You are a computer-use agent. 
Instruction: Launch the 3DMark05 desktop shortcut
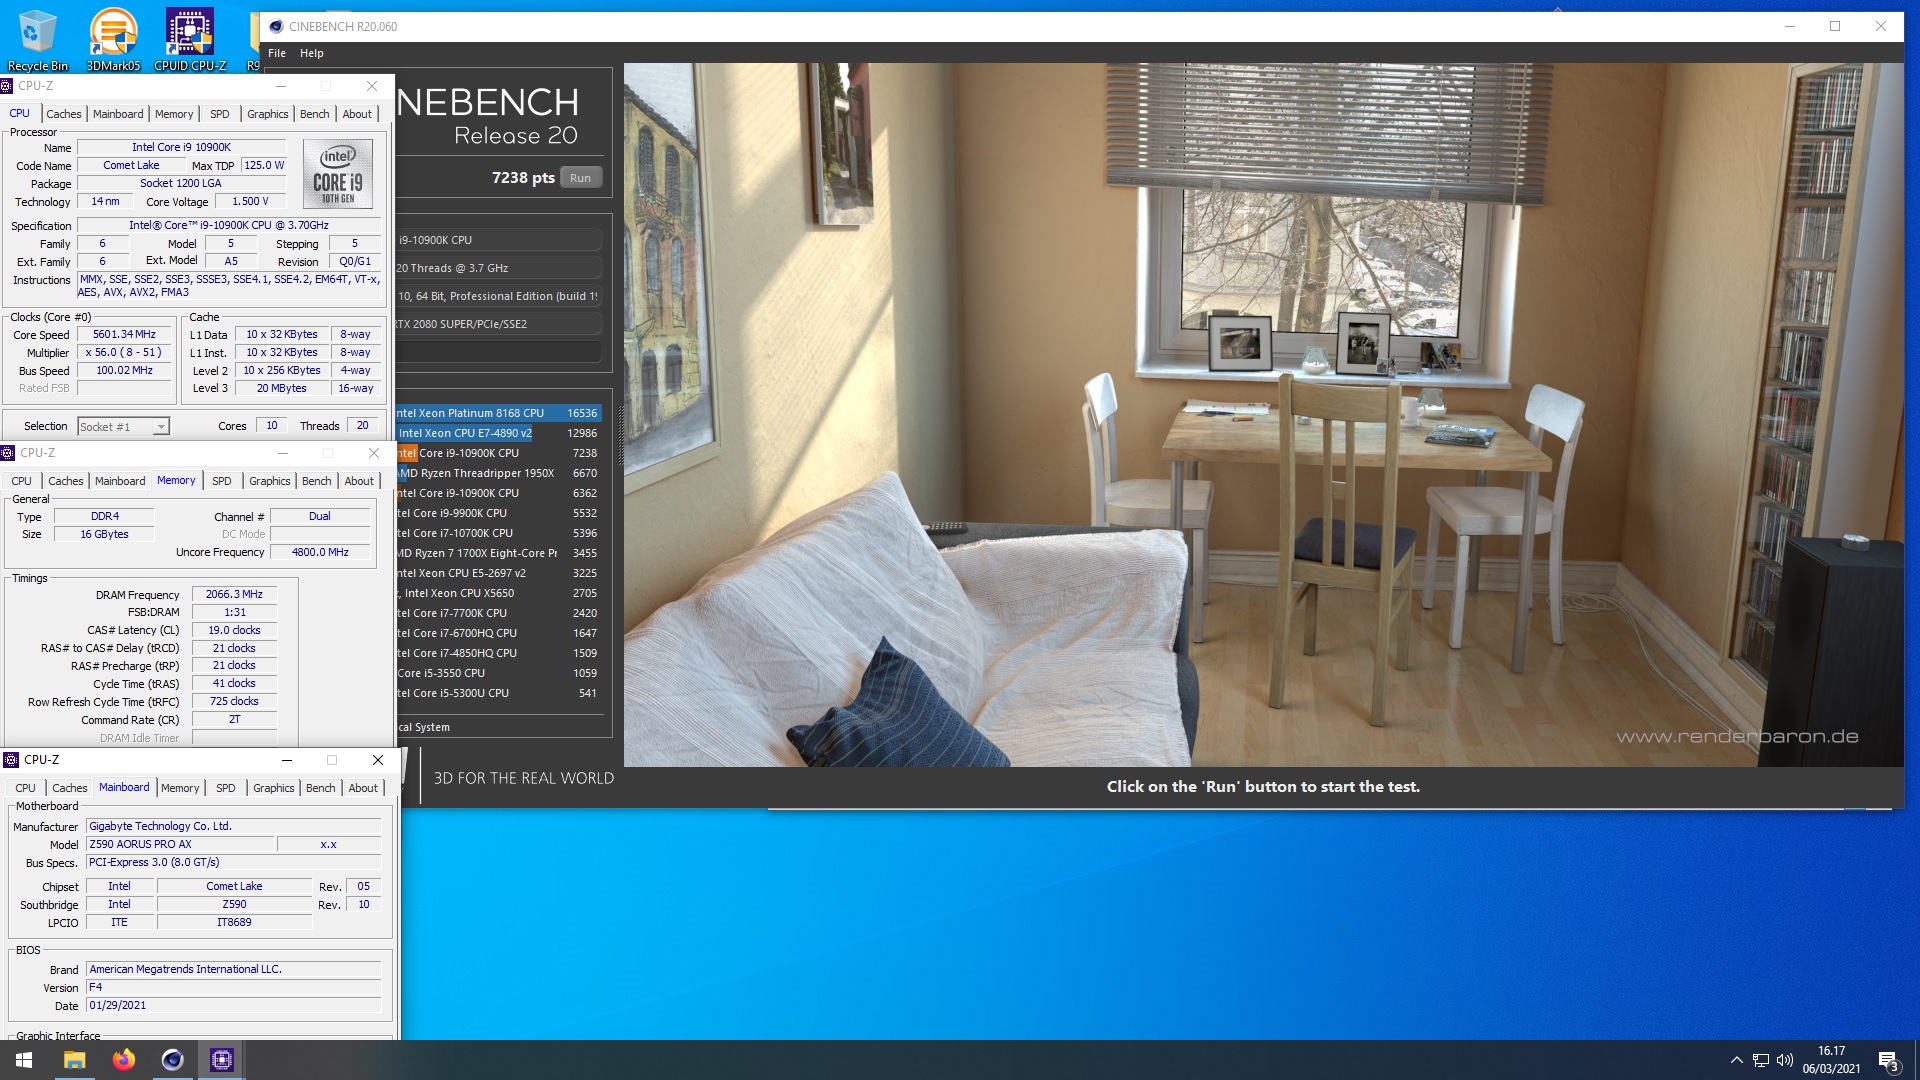[x=113, y=38]
